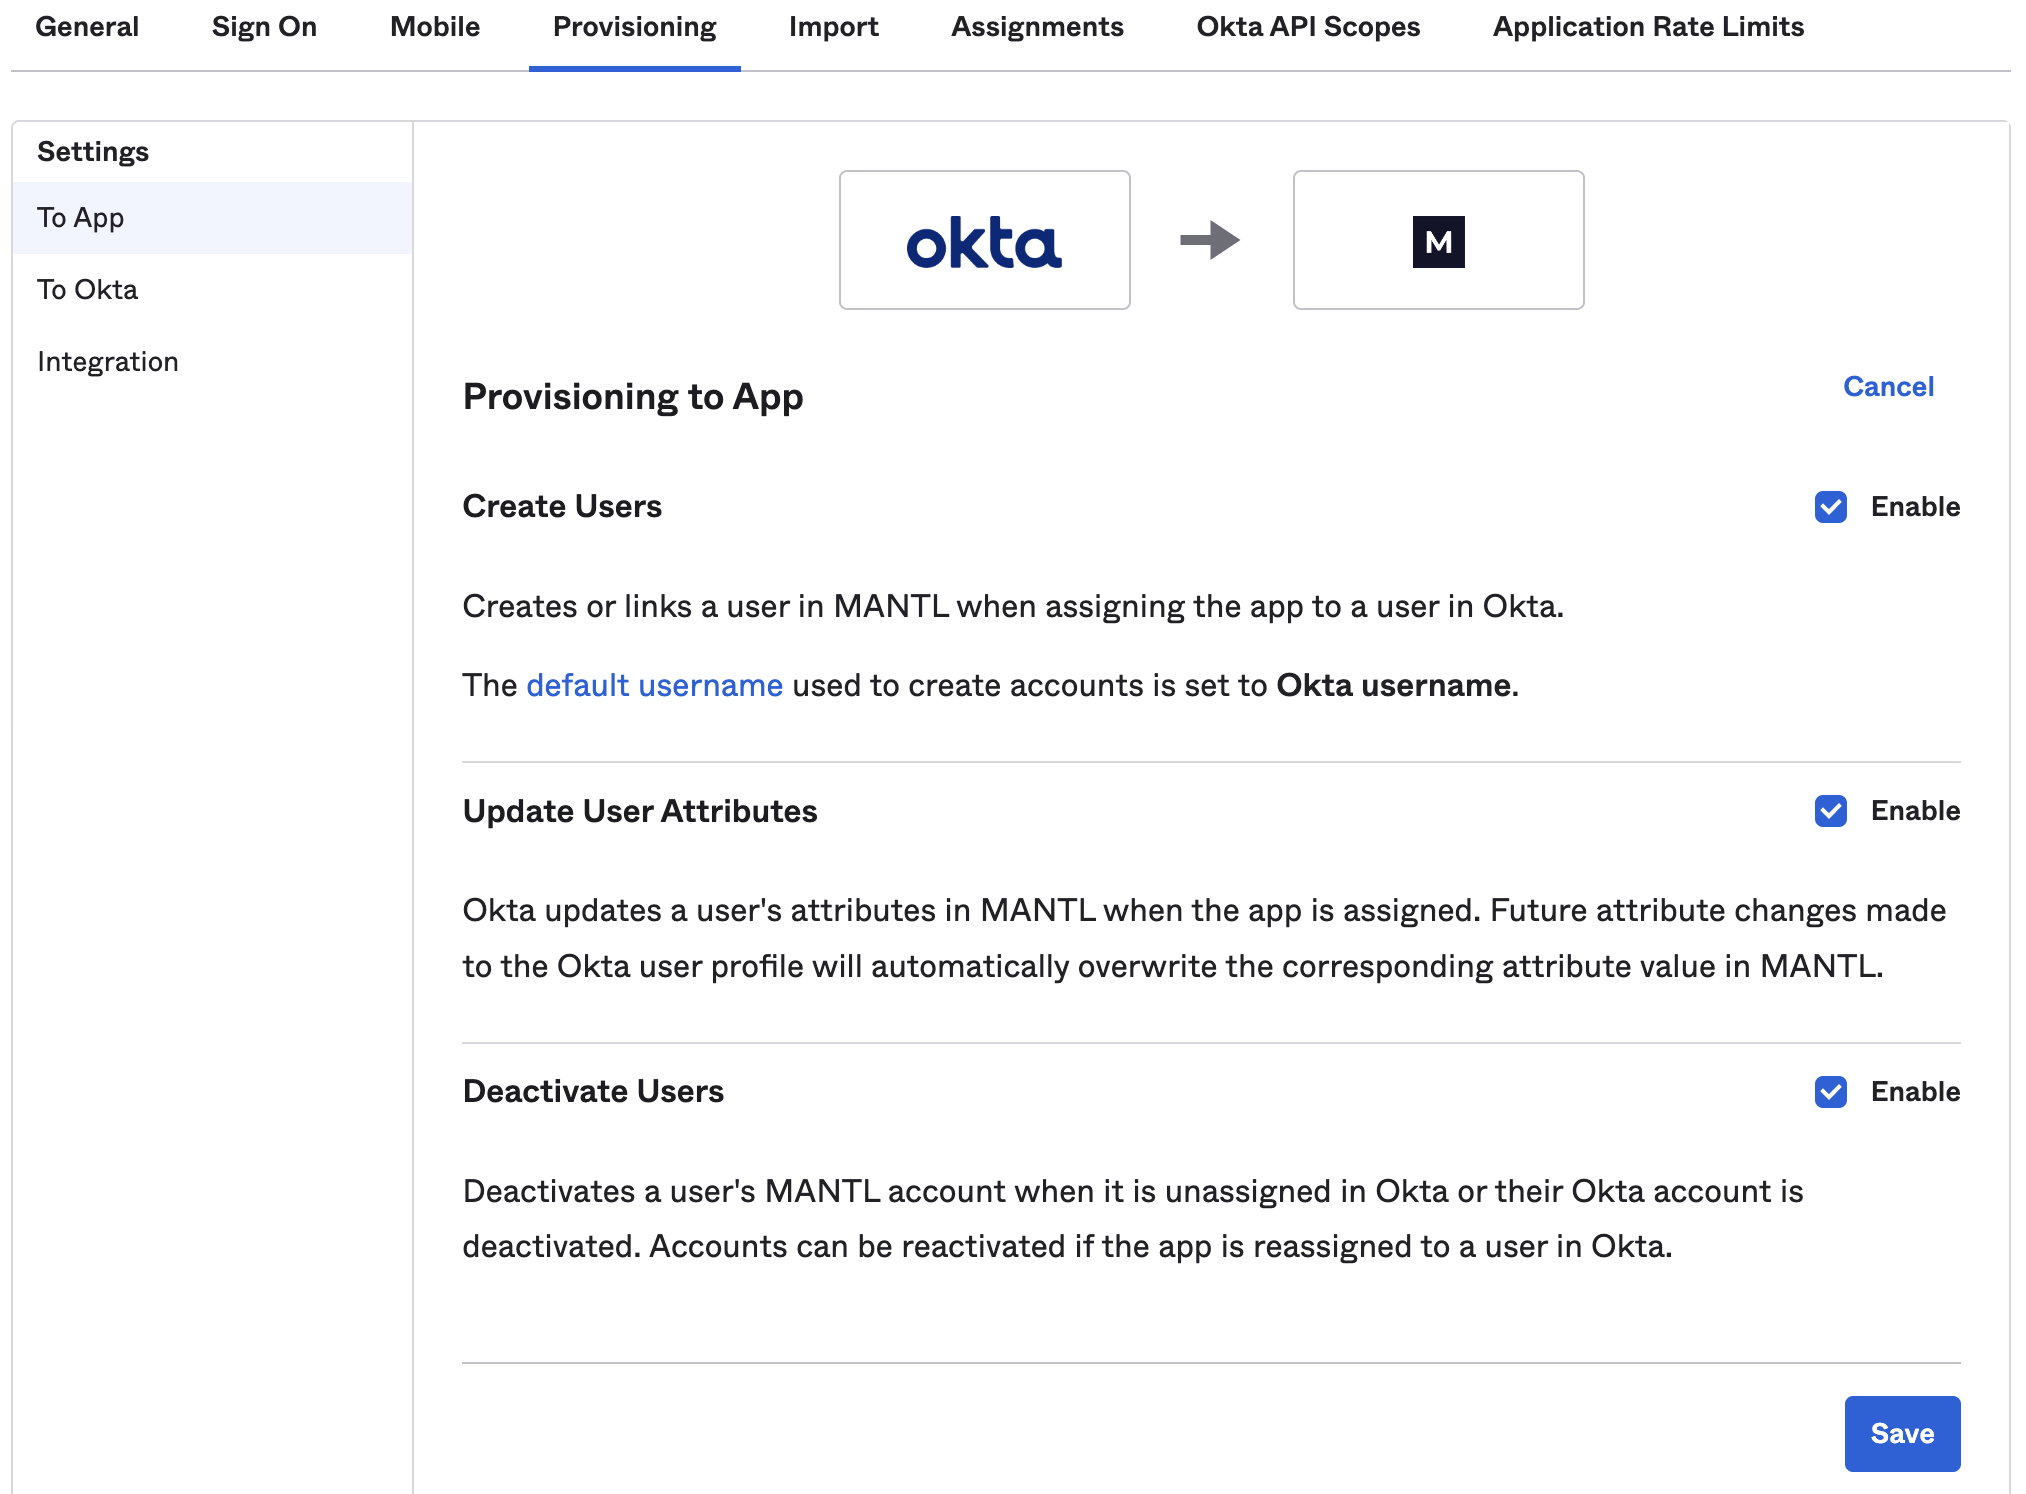
Task: Uncheck Enable for Create Users
Action: pyautogui.click(x=1831, y=507)
